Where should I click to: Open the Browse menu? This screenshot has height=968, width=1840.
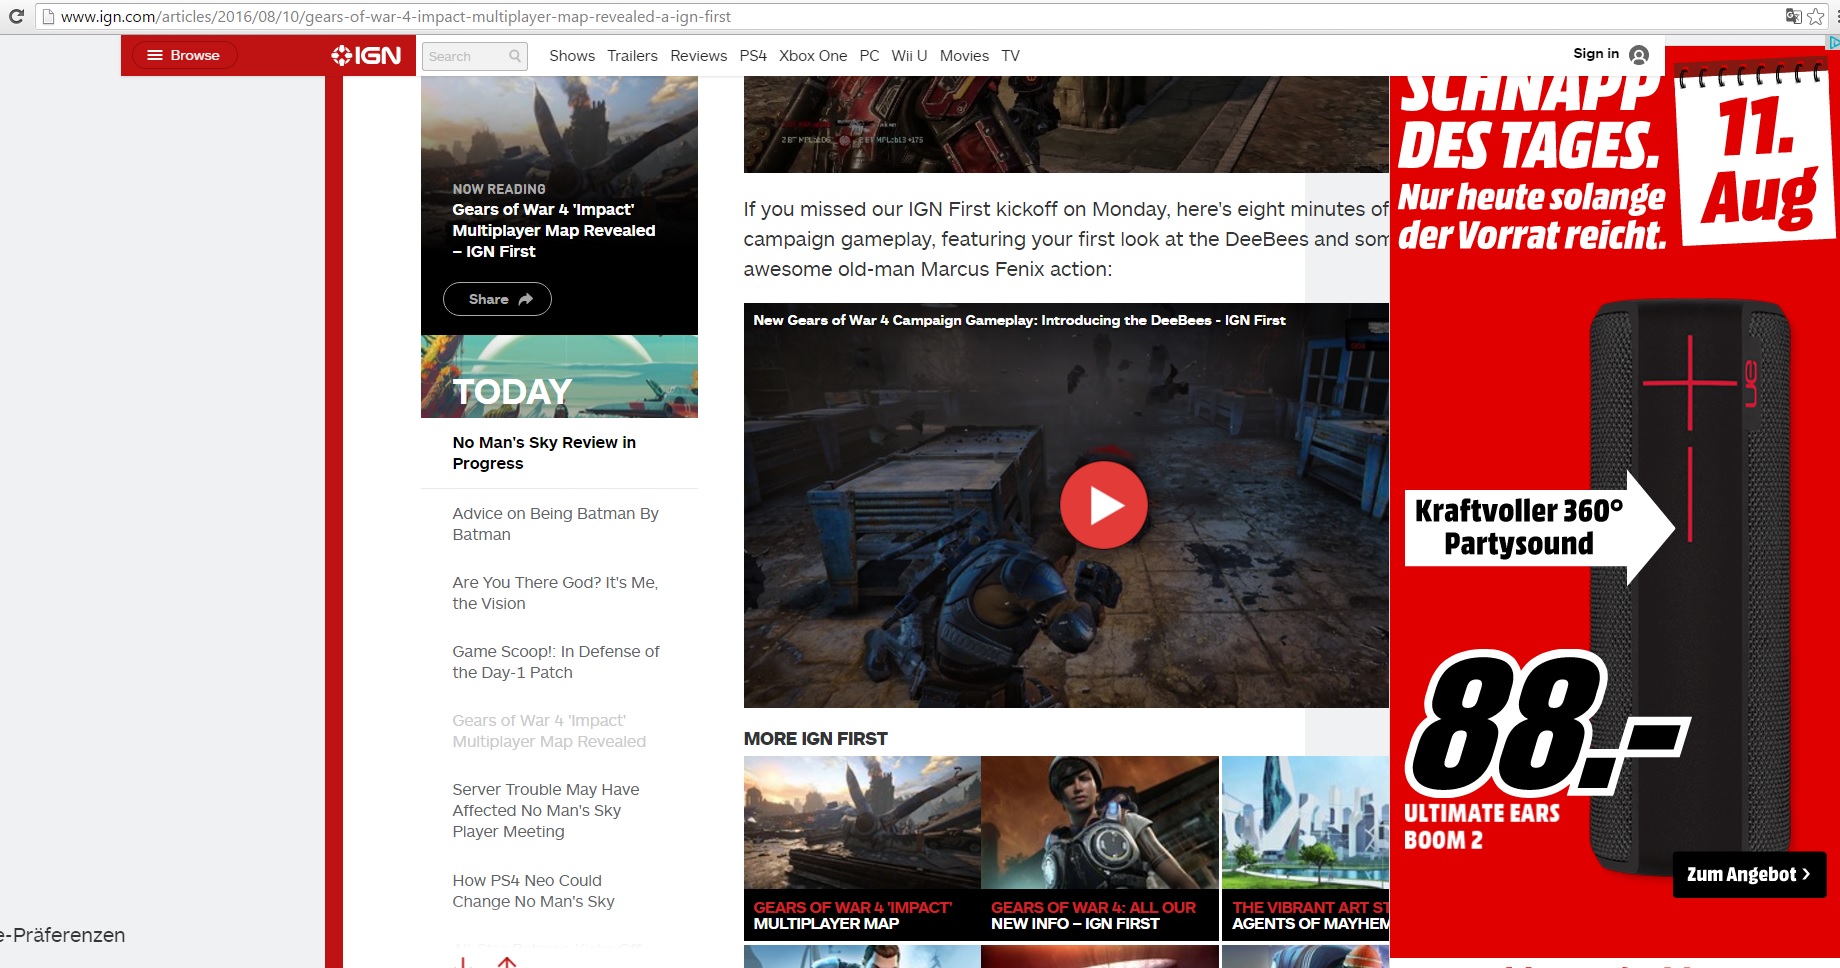(x=183, y=55)
